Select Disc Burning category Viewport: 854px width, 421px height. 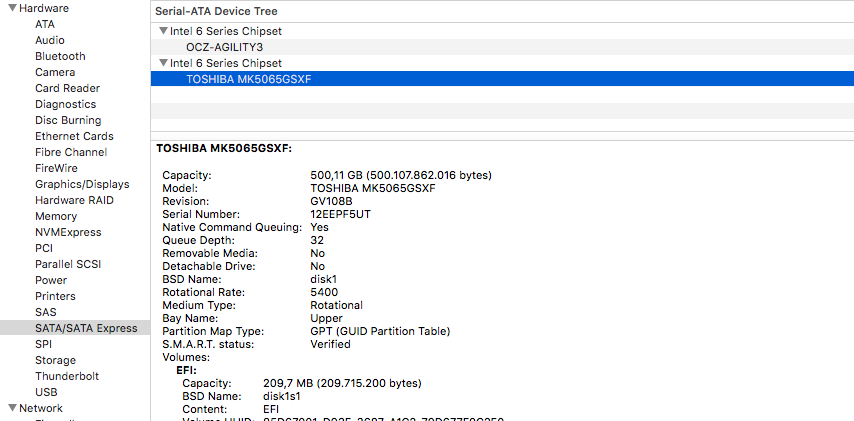tap(68, 120)
